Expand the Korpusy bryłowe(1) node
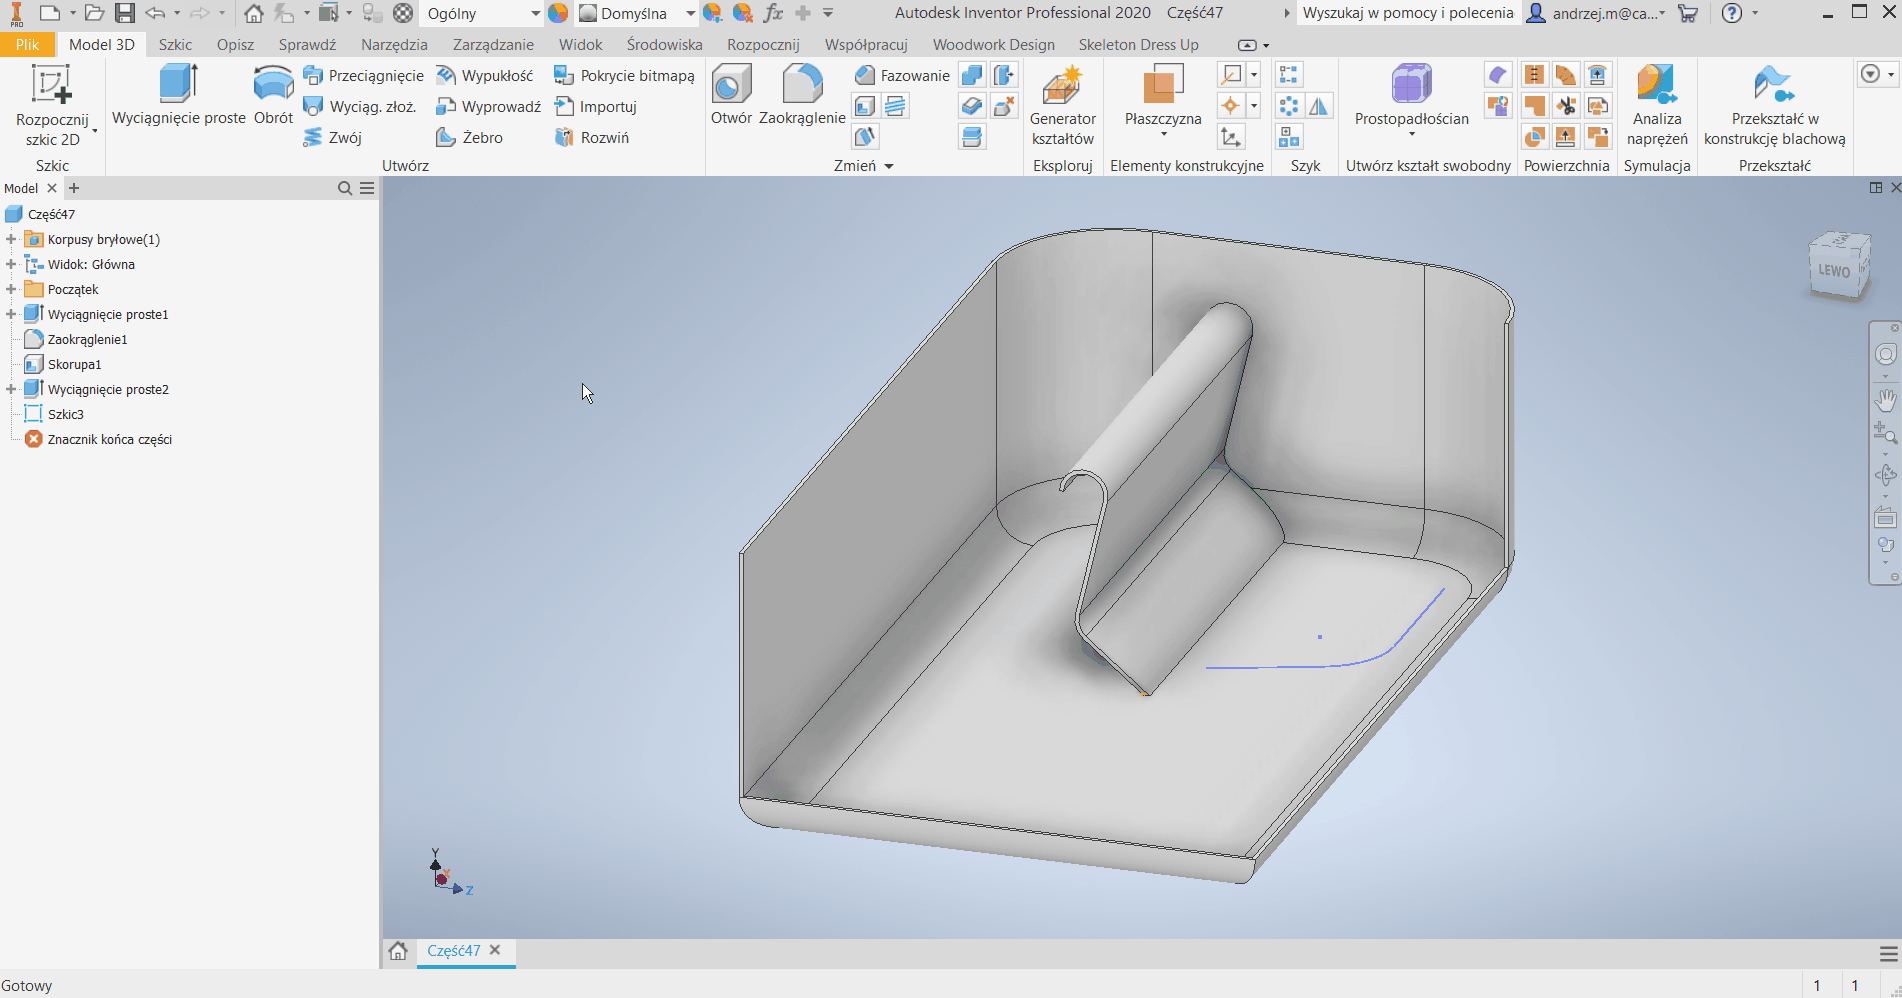 tap(11, 239)
